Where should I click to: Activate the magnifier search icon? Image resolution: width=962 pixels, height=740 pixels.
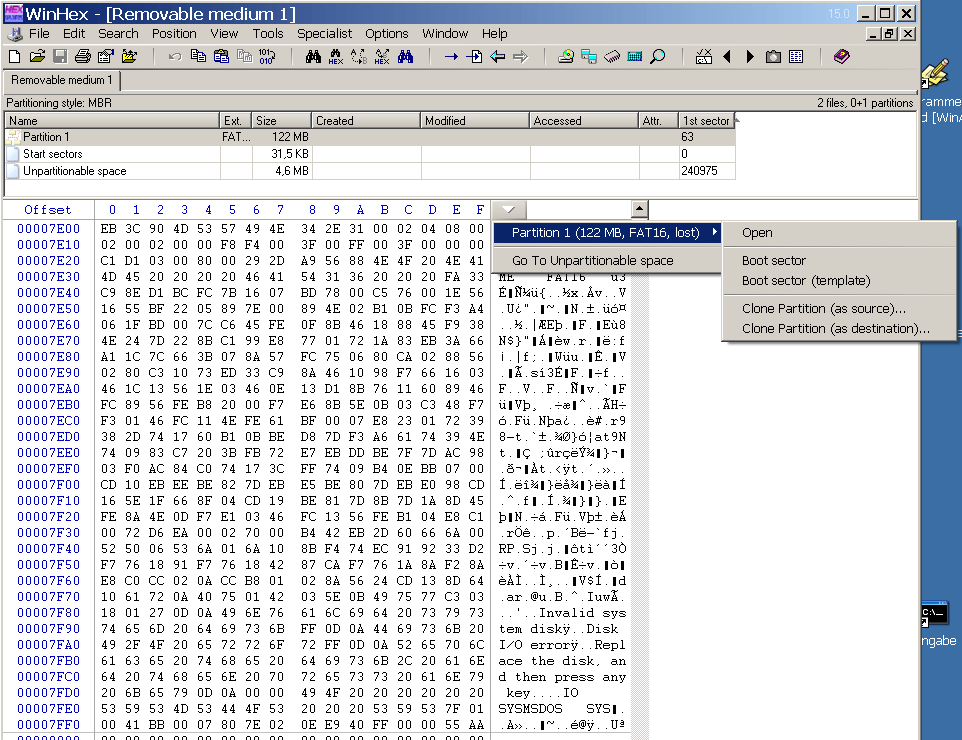click(658, 56)
